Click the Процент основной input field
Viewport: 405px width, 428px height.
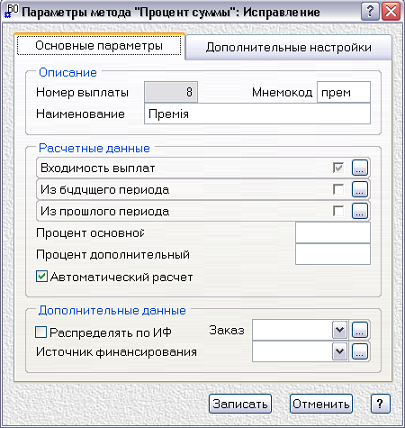pos(333,233)
